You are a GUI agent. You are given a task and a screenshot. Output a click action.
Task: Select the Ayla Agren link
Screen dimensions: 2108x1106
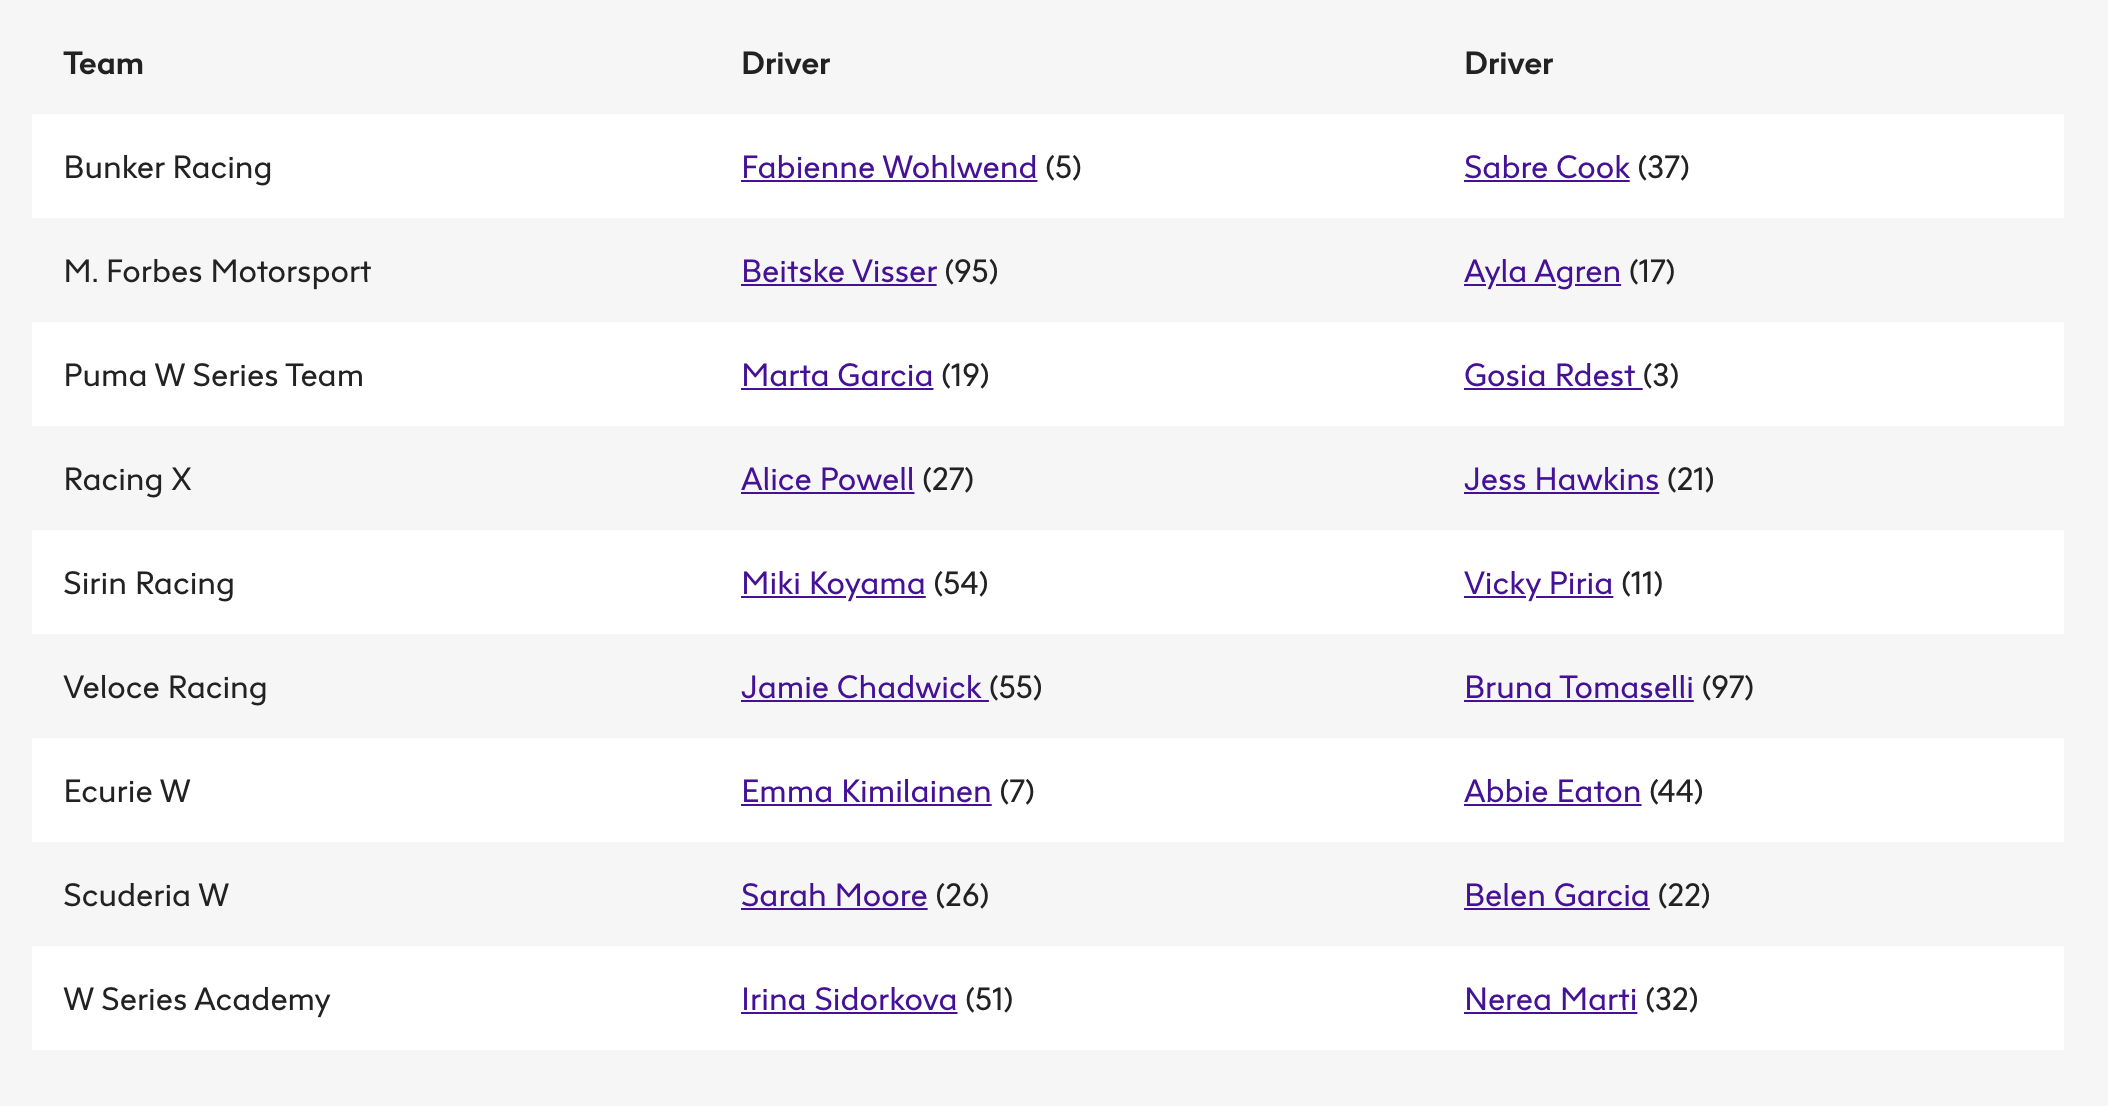(1541, 271)
